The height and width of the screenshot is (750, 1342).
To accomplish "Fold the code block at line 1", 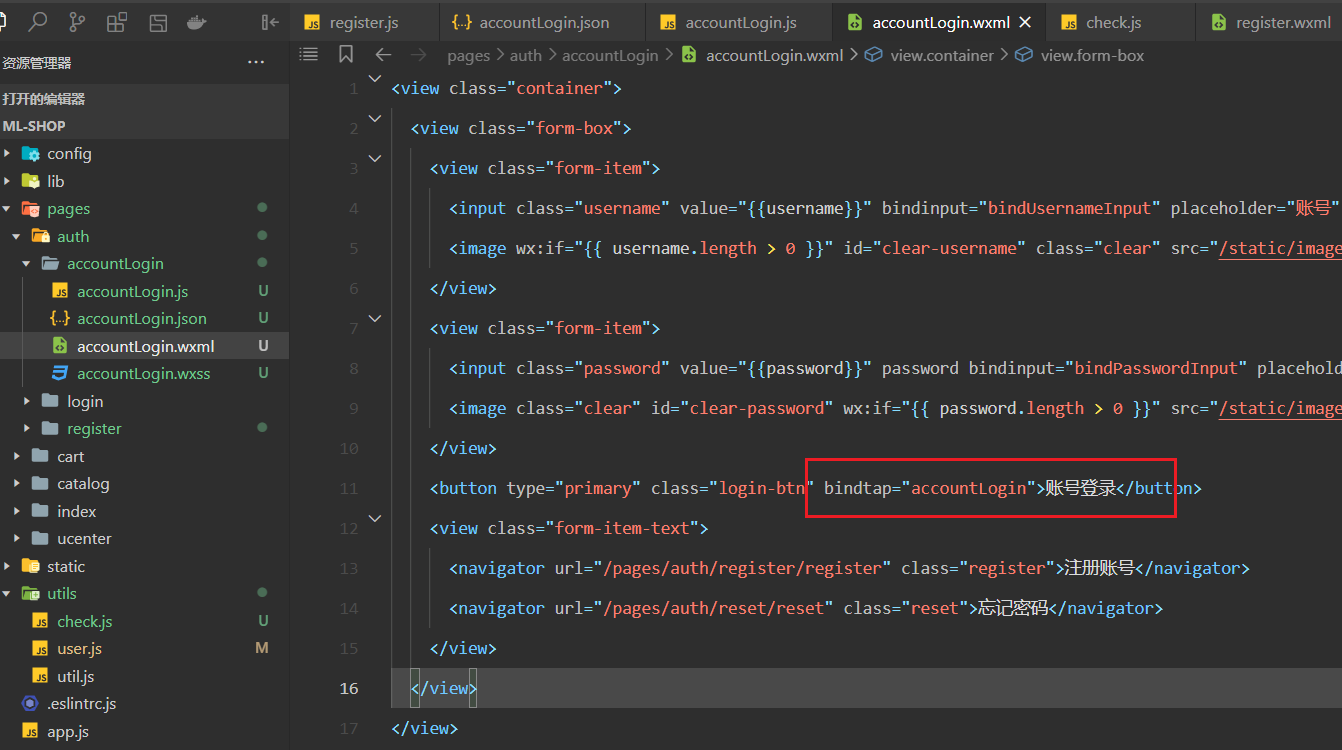I will tap(375, 79).
